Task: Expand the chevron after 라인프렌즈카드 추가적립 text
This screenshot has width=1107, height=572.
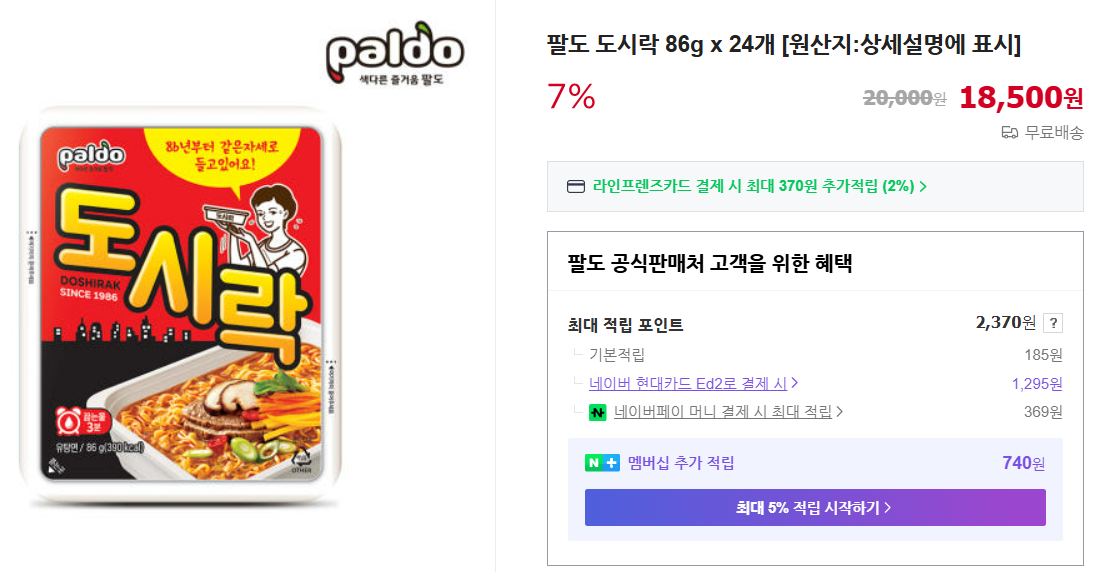Action: (923, 186)
